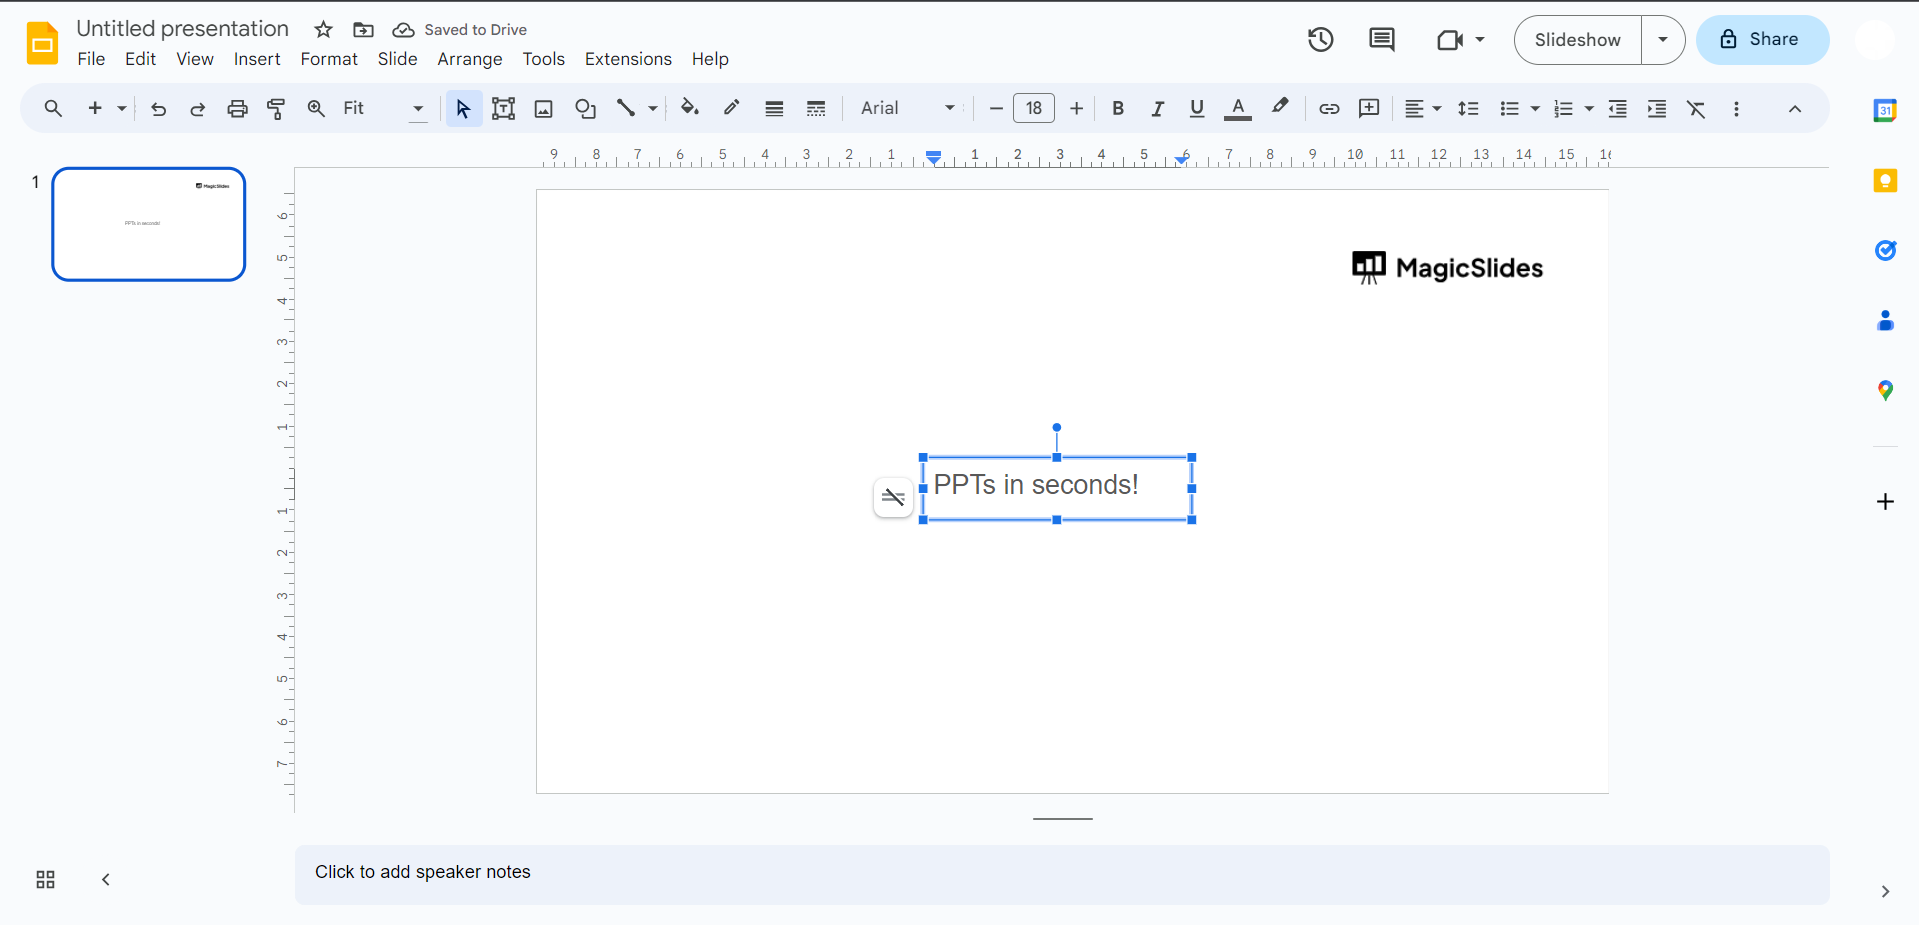Screen dimensions: 1919x926
Task: Open the comment history panel
Action: 1382,40
